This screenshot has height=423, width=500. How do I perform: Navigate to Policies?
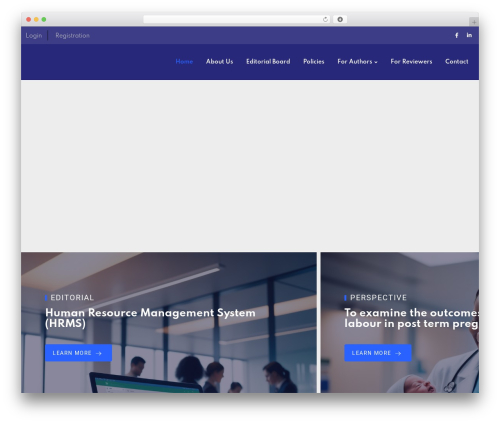314,62
